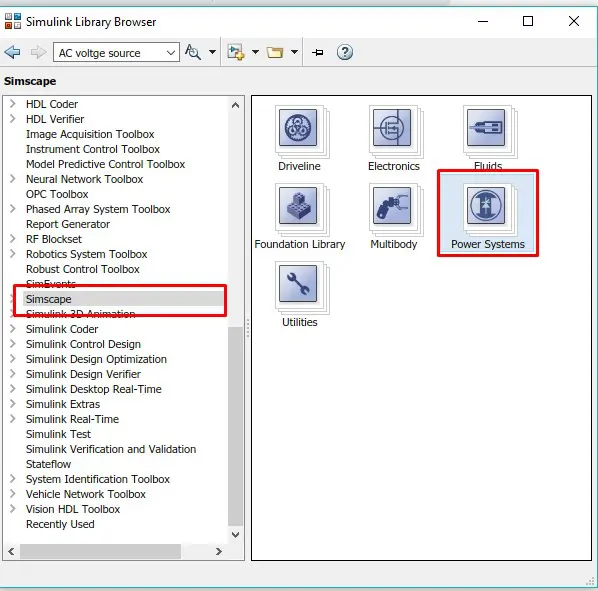Select Simulink Verification and Validation

(111, 449)
